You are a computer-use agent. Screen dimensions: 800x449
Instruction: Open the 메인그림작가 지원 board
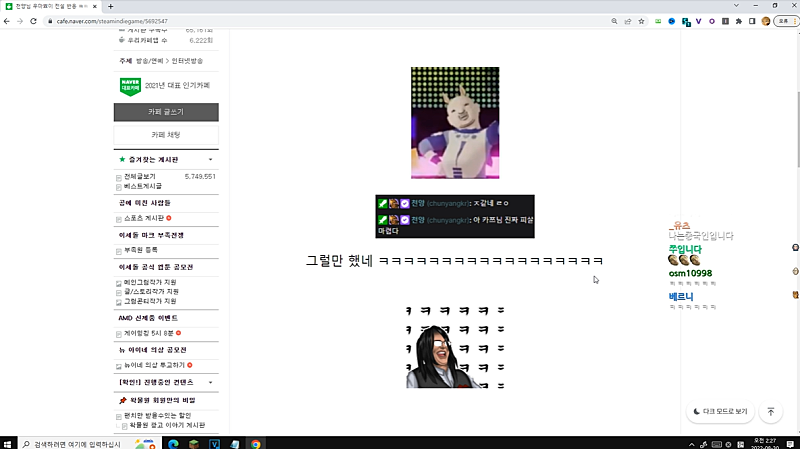point(150,282)
